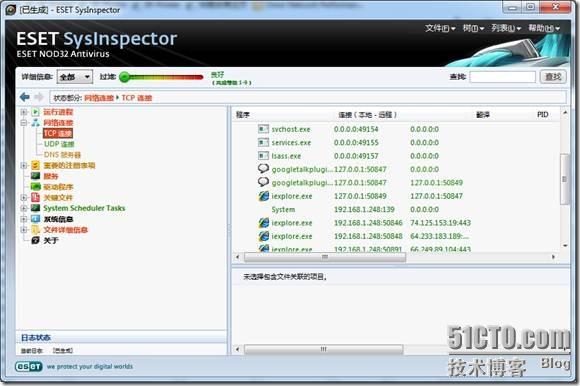580x386 pixels.
Task: Click the important registry entries icon
Action: coord(36,165)
